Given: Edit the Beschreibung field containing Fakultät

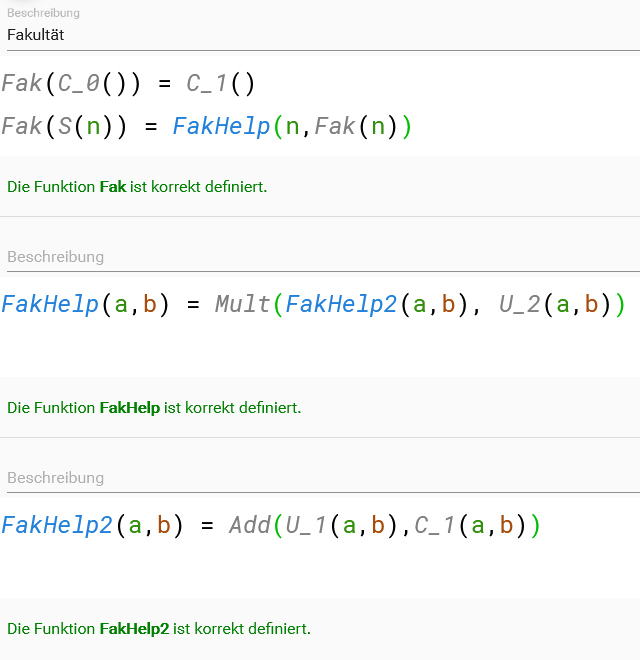Looking at the screenshot, I should pos(323,35).
